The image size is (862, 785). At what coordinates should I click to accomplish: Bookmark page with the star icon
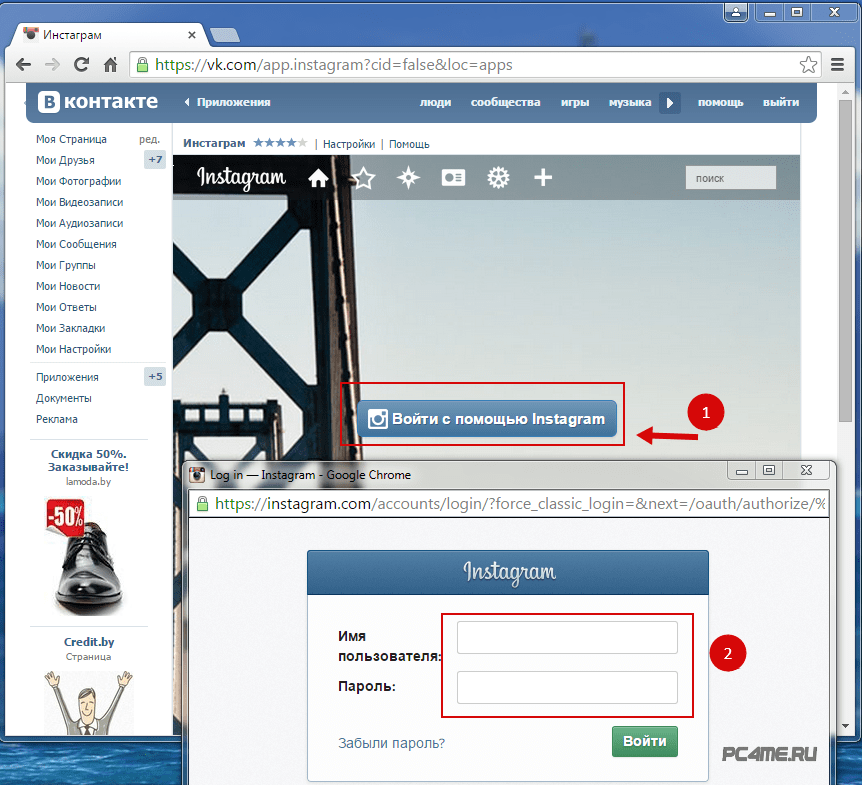(x=808, y=65)
